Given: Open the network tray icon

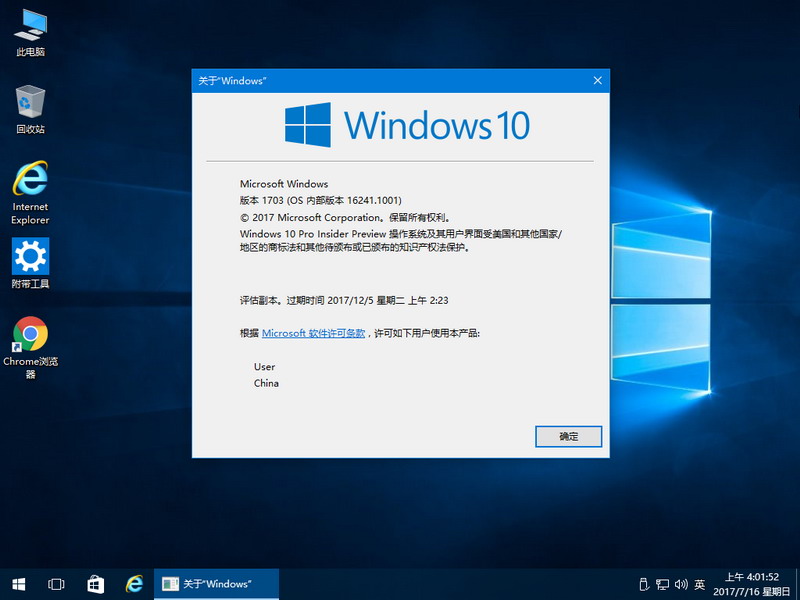Looking at the screenshot, I should click(x=662, y=584).
